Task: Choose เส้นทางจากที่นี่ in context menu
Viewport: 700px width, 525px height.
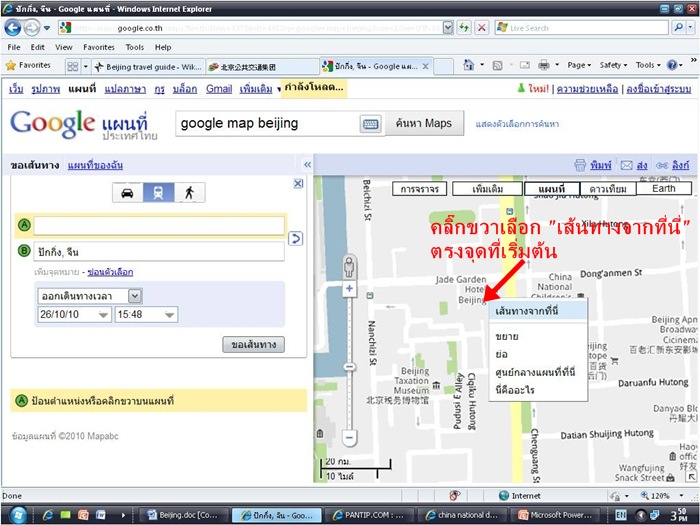Action: [538, 311]
